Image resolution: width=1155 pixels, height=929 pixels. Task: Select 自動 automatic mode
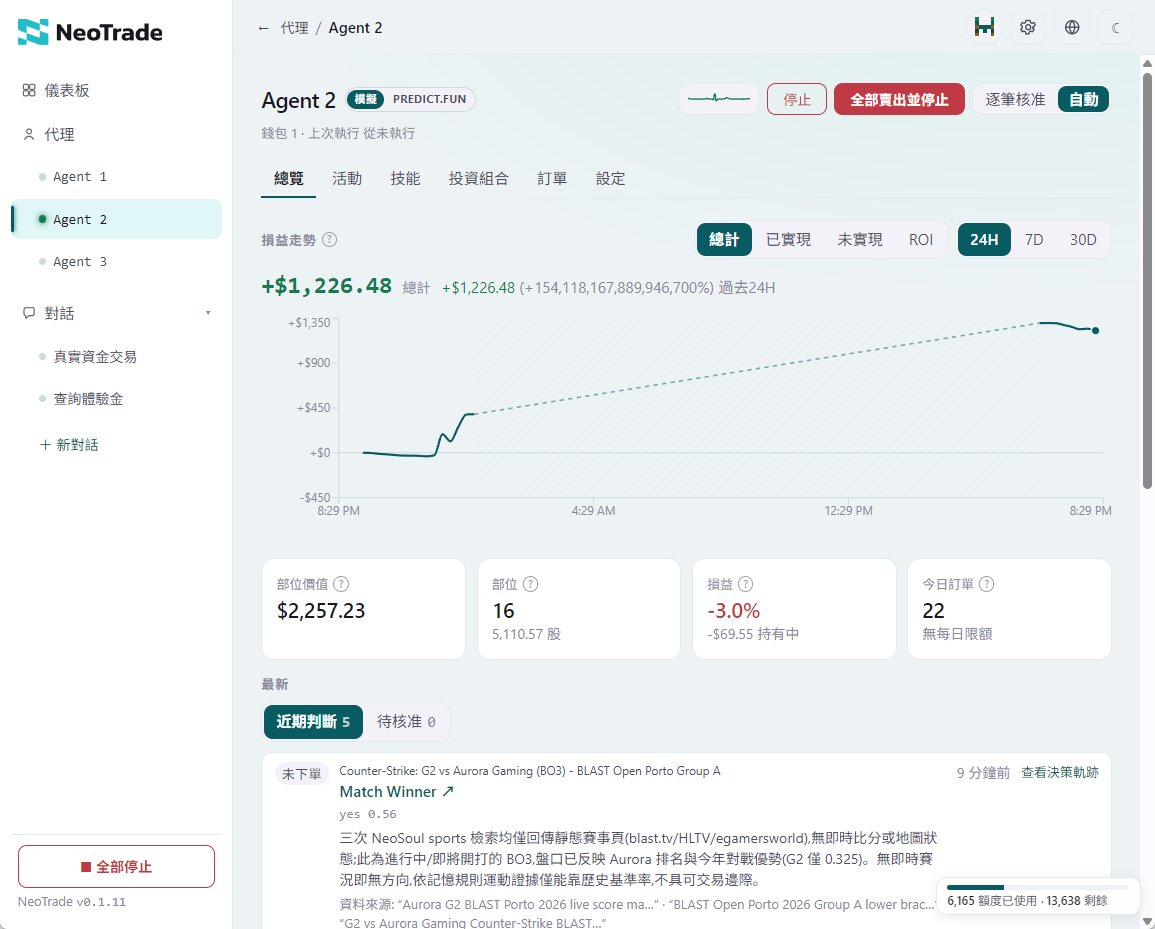pyautogui.click(x=1084, y=99)
